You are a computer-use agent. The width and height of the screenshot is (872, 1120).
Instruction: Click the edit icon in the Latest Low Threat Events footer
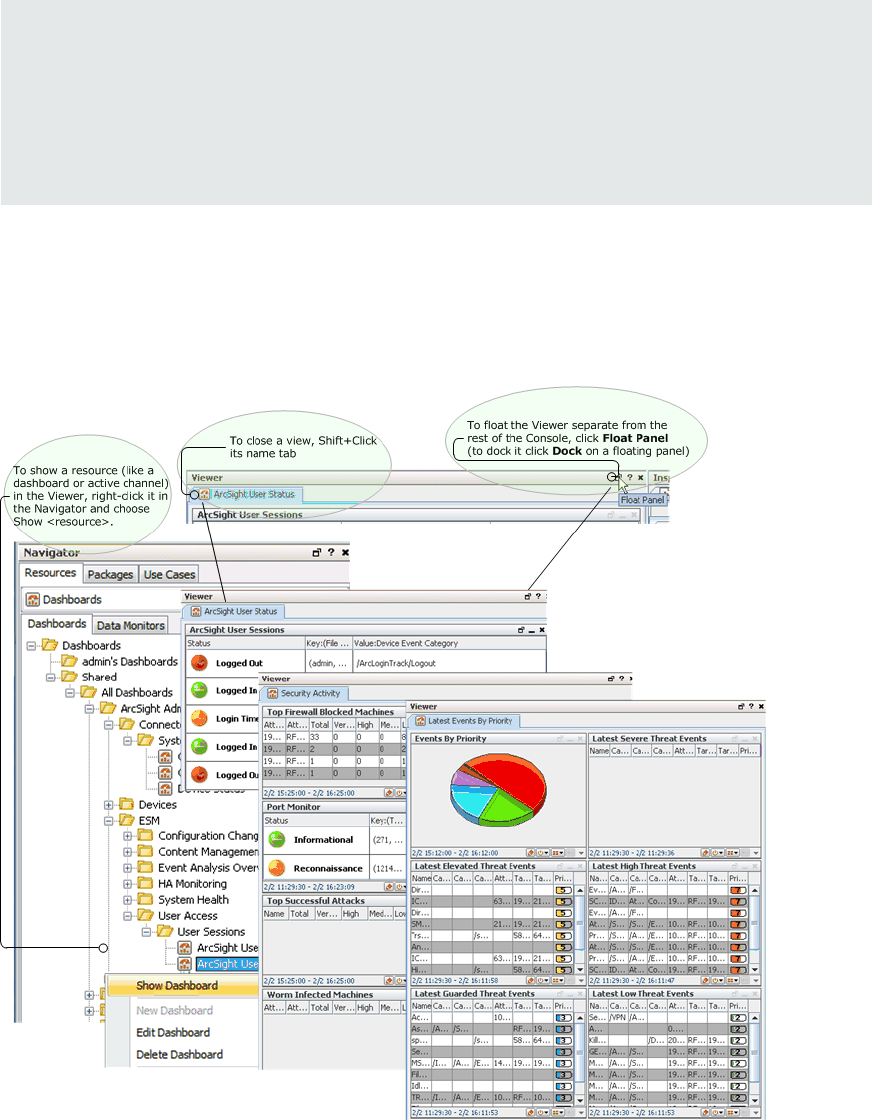coord(706,1112)
